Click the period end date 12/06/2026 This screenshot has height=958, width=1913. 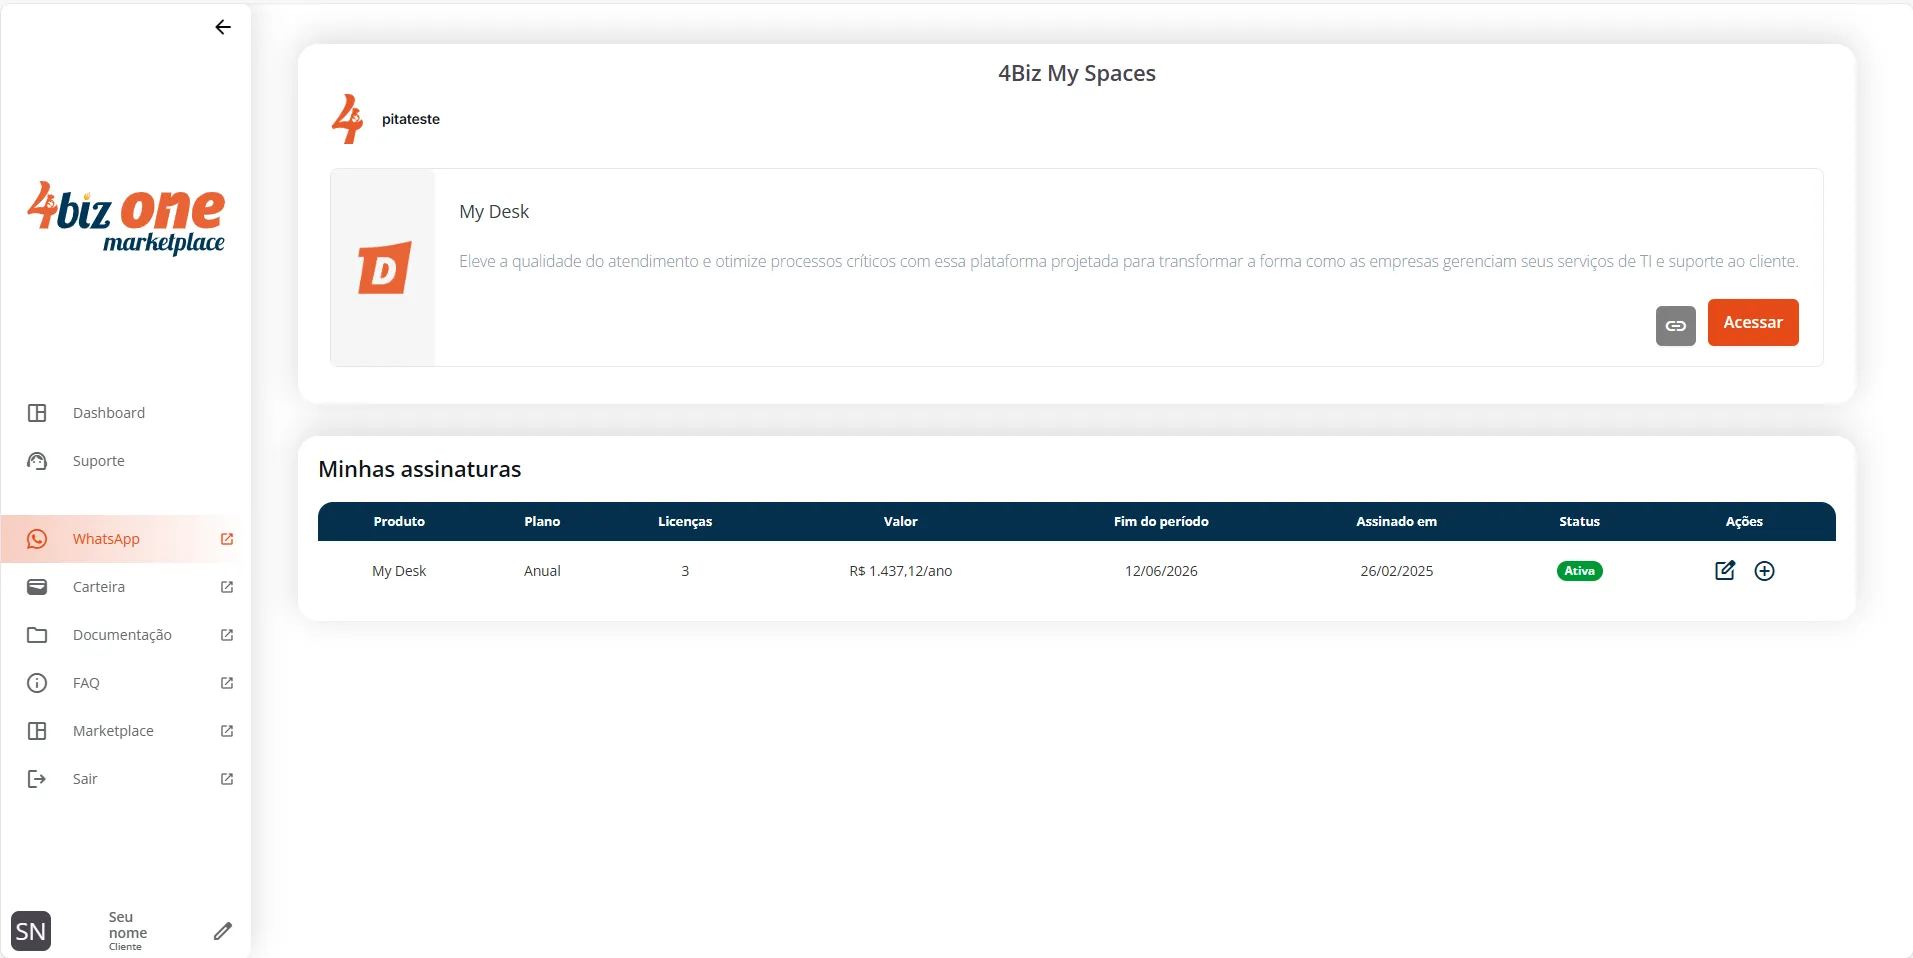1161,571
